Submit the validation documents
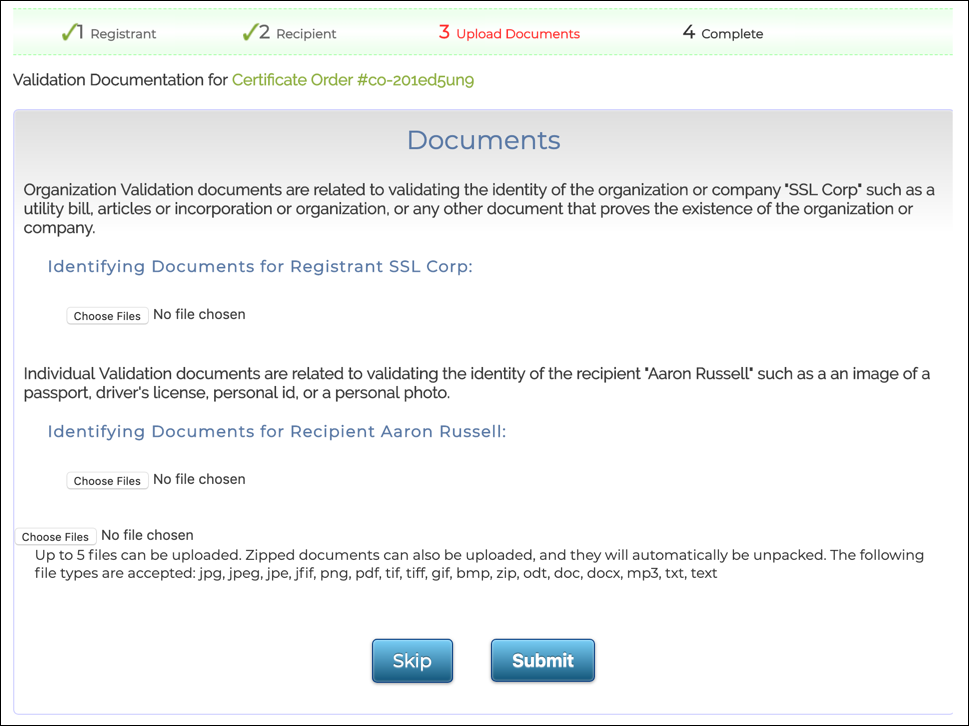The width and height of the screenshot is (969, 726). pos(542,661)
